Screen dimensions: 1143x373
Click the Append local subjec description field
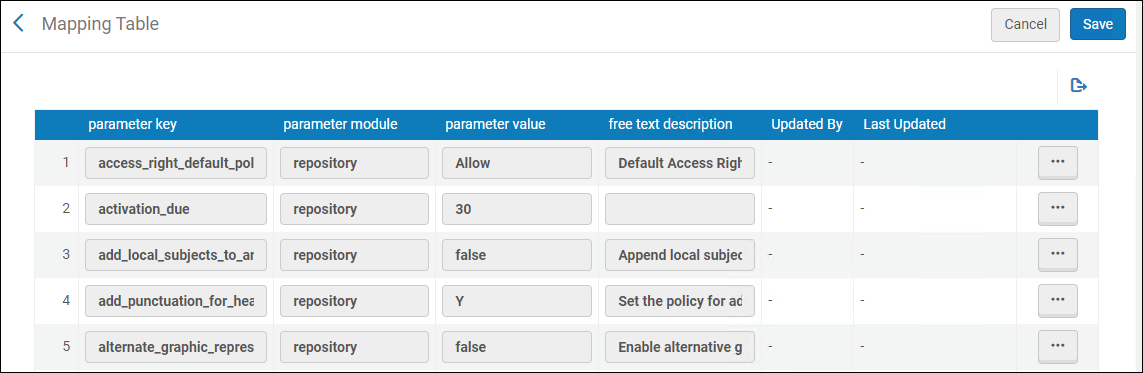[x=680, y=255]
